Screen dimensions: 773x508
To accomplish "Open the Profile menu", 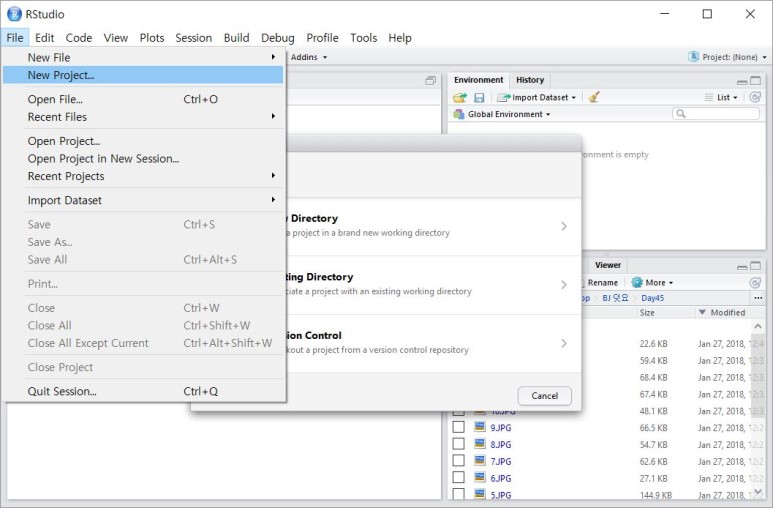I will point(322,37).
